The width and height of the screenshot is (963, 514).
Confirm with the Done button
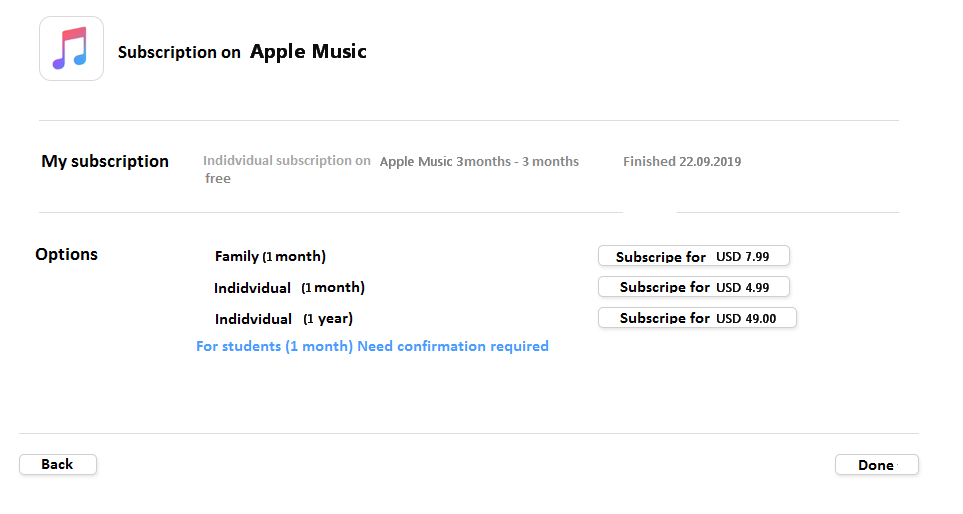[x=876, y=465]
